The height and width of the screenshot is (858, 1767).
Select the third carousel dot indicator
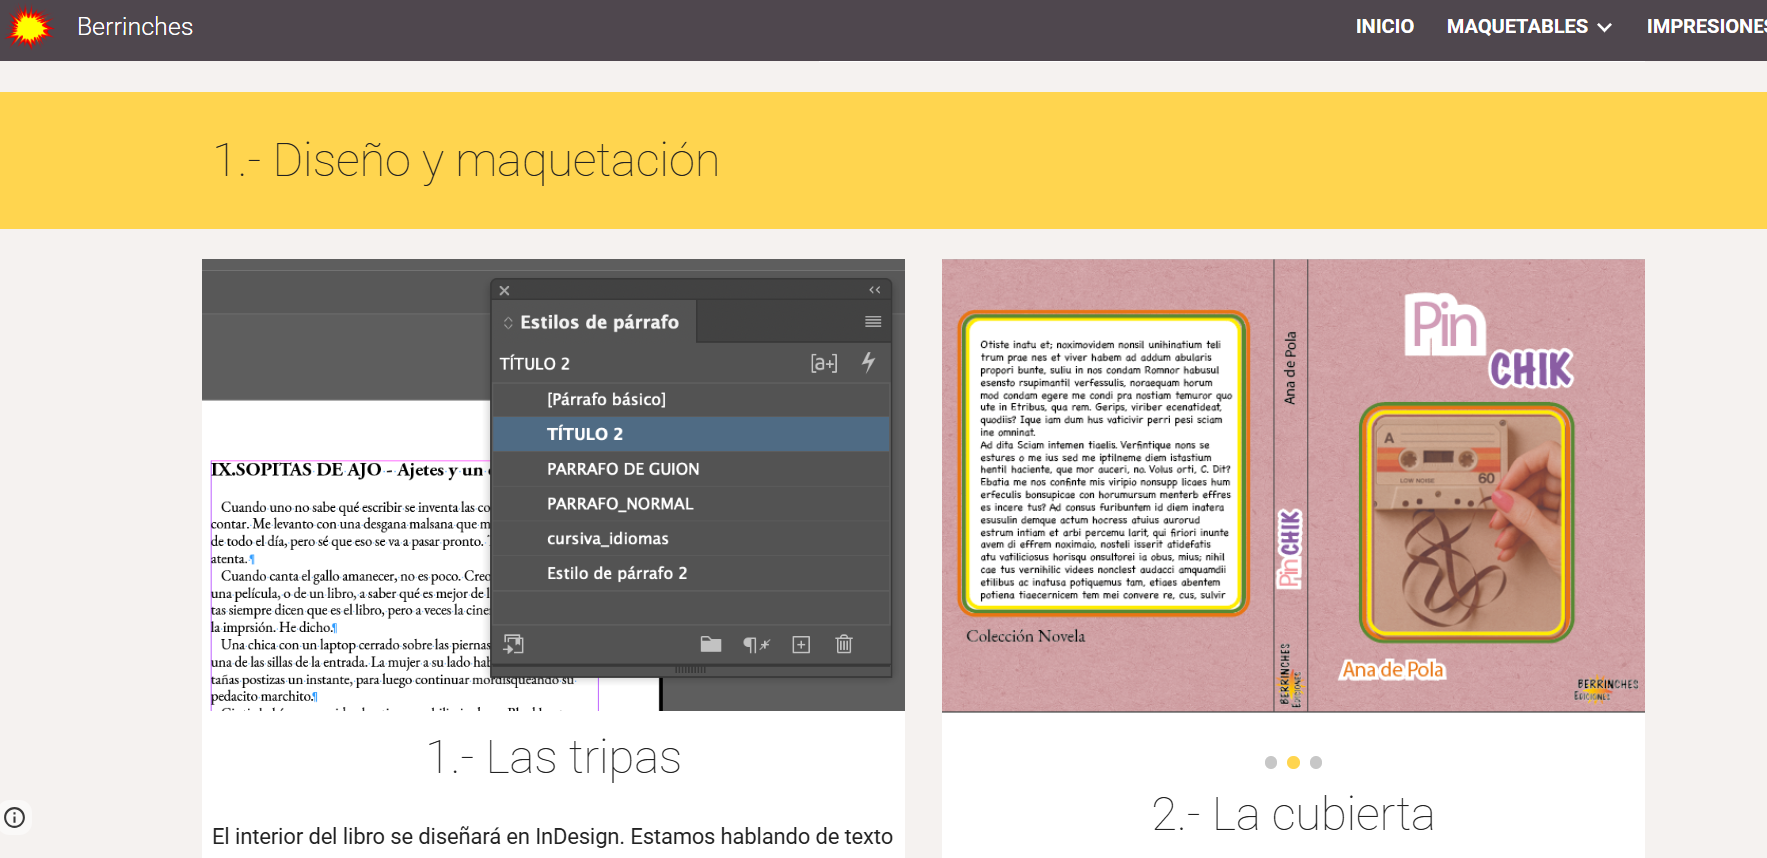tap(1316, 762)
